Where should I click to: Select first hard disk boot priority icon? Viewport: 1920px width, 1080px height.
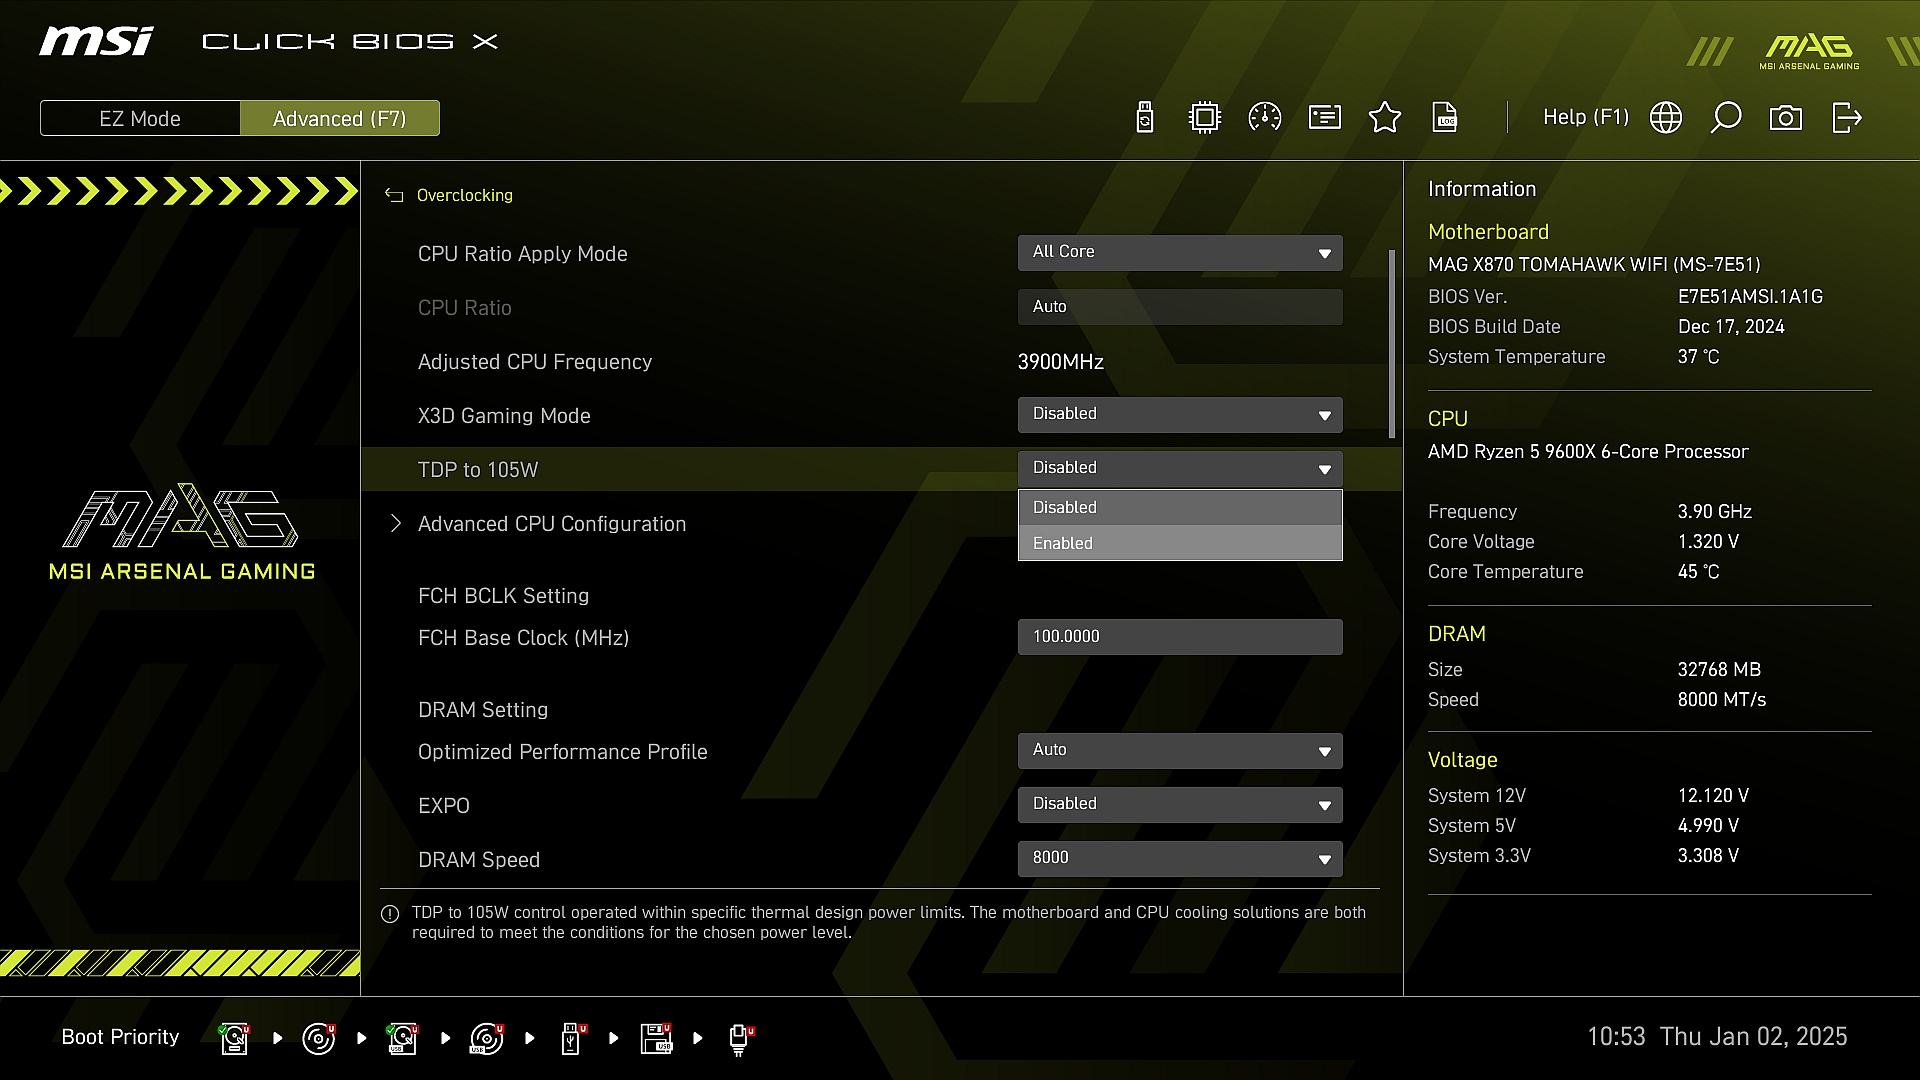pos(235,1038)
